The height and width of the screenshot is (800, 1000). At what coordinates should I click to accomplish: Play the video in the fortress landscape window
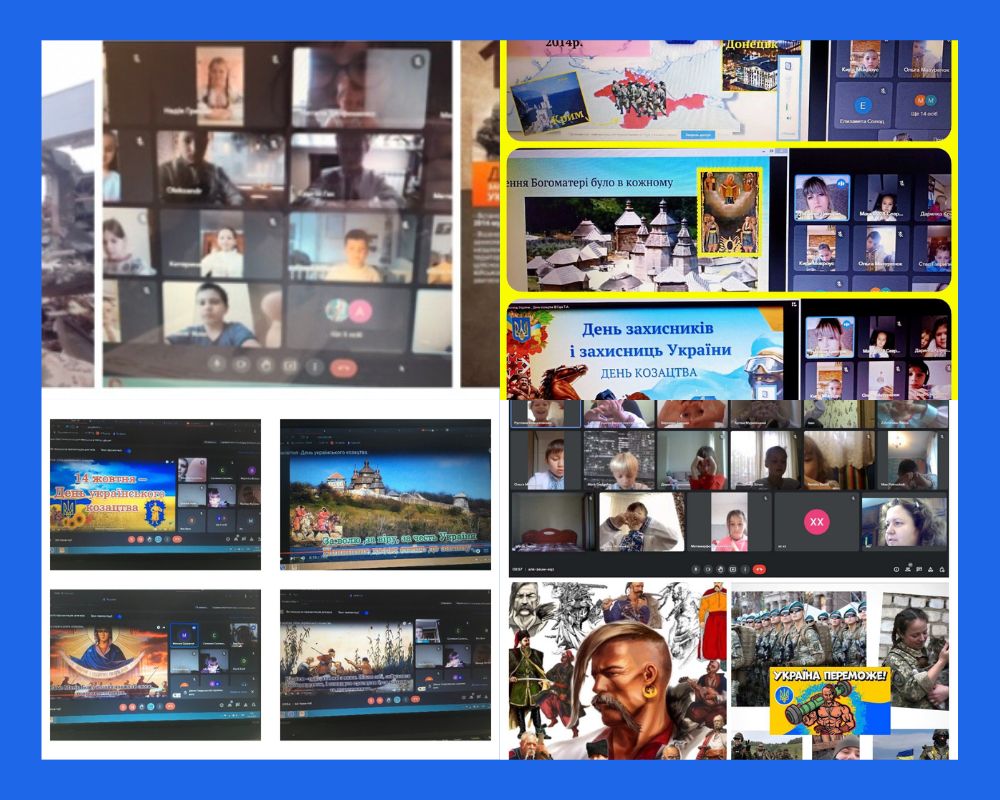(x=283, y=558)
